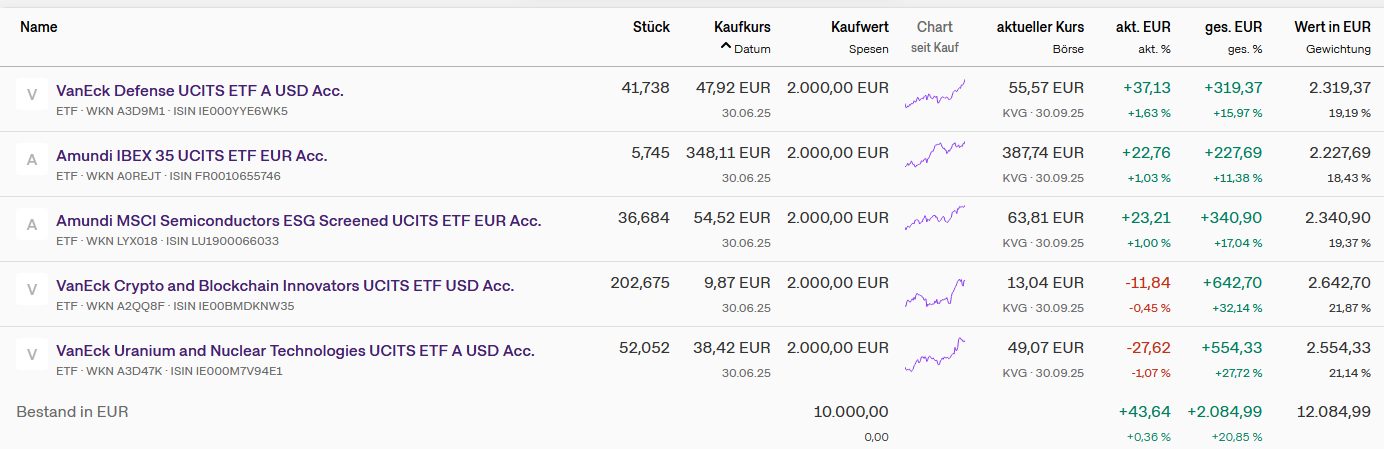Sort the table by Stück column

point(651,27)
